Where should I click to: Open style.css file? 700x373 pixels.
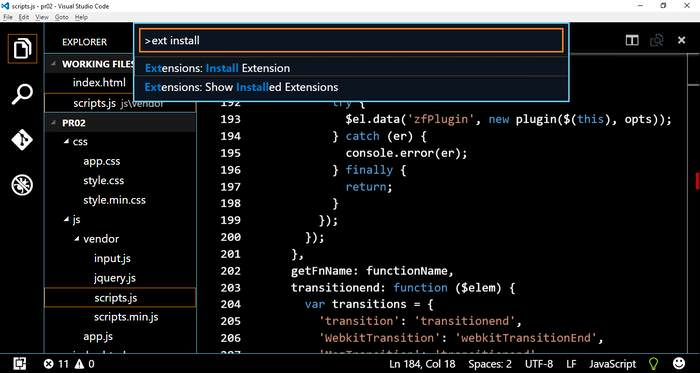pyautogui.click(x=104, y=181)
